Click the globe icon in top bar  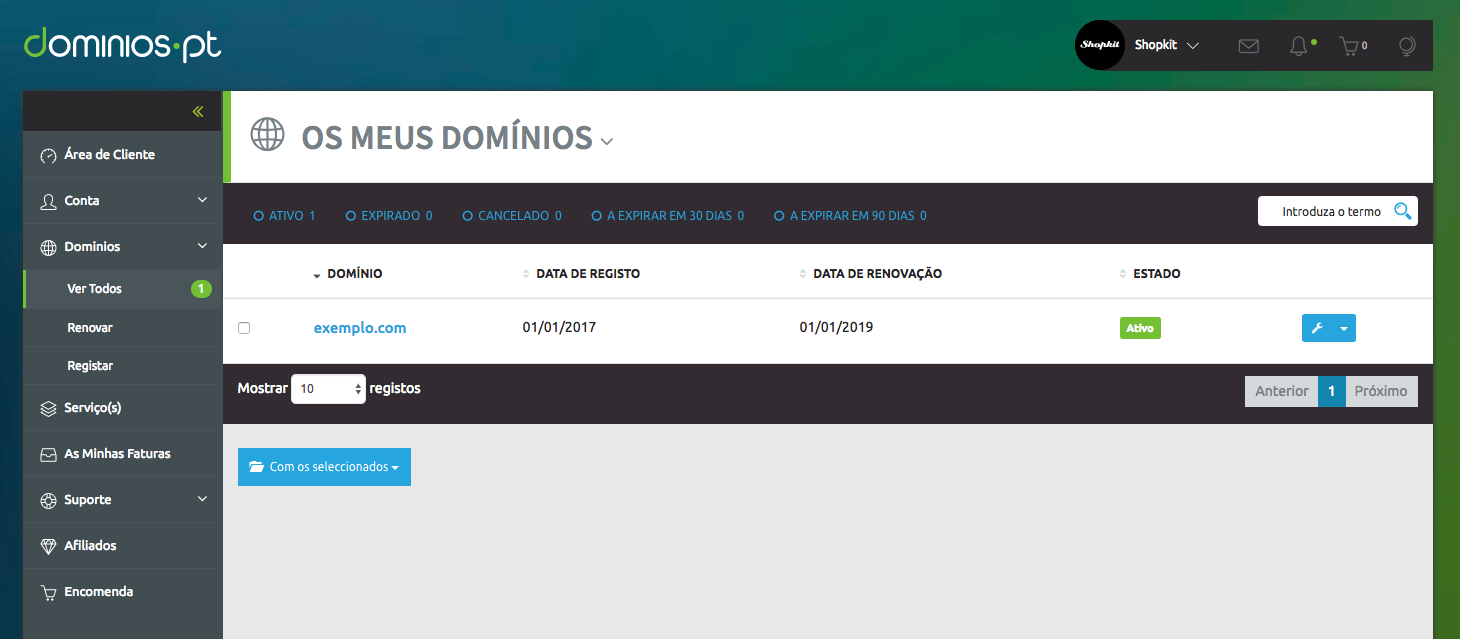pos(1407,46)
